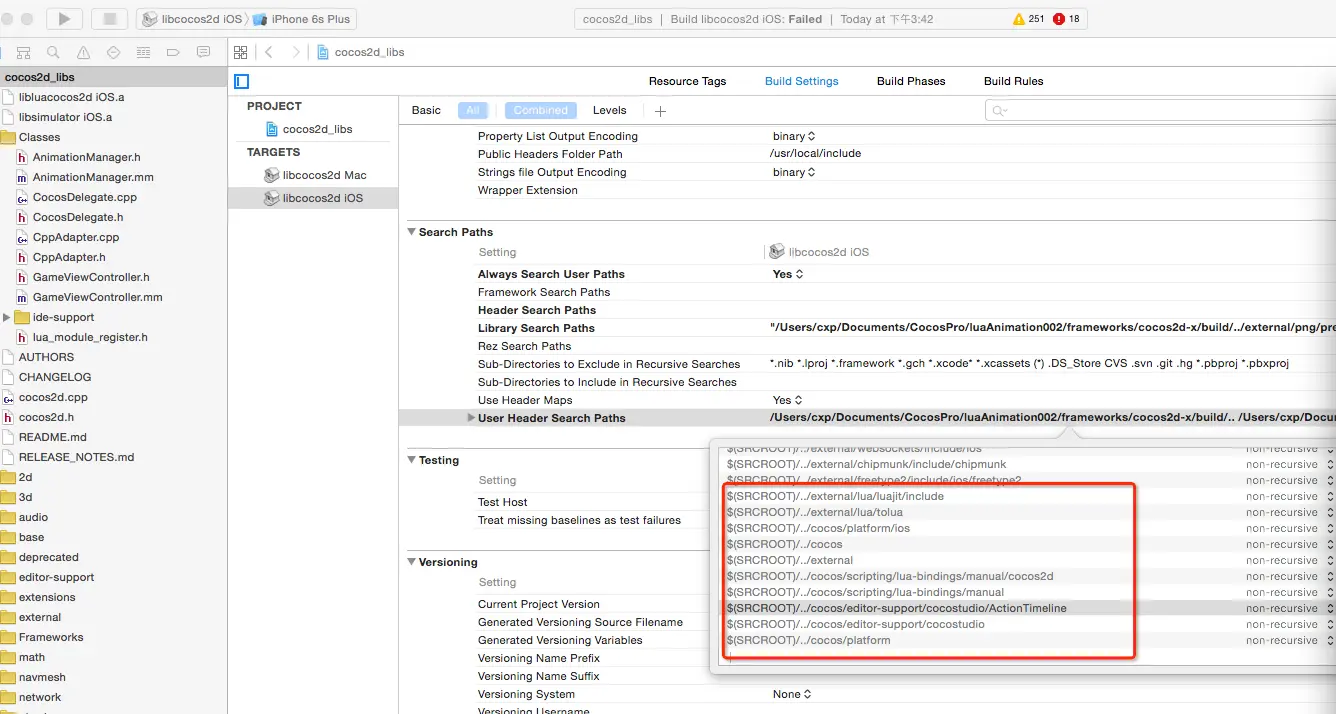Open the Breakpoint navigator icon
Screen dimensions: 1336x714
(173, 52)
